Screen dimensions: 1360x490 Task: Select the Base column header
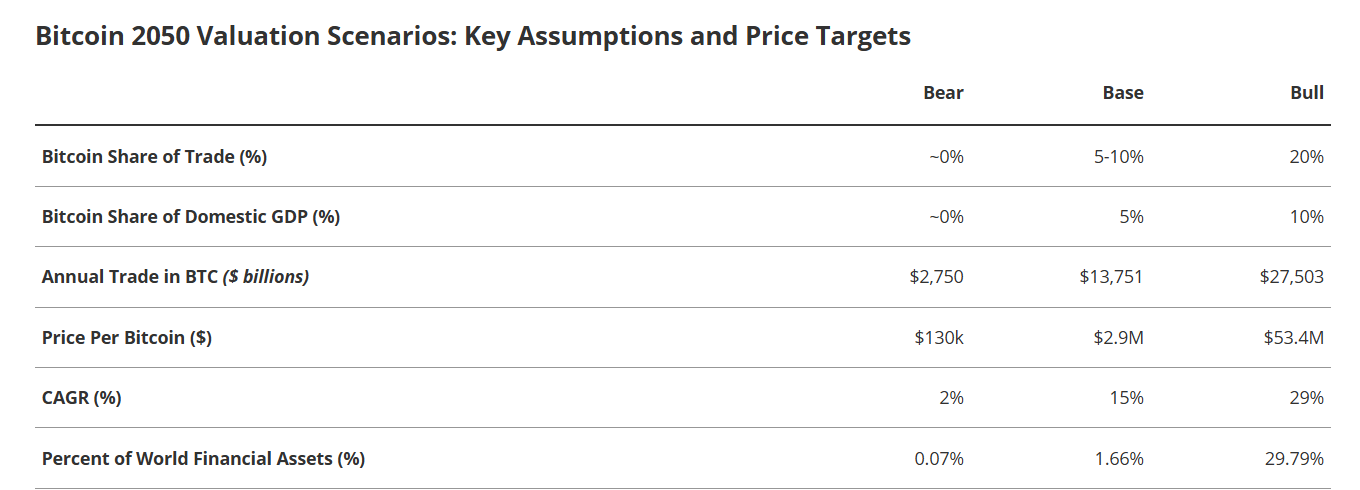(x=1123, y=93)
